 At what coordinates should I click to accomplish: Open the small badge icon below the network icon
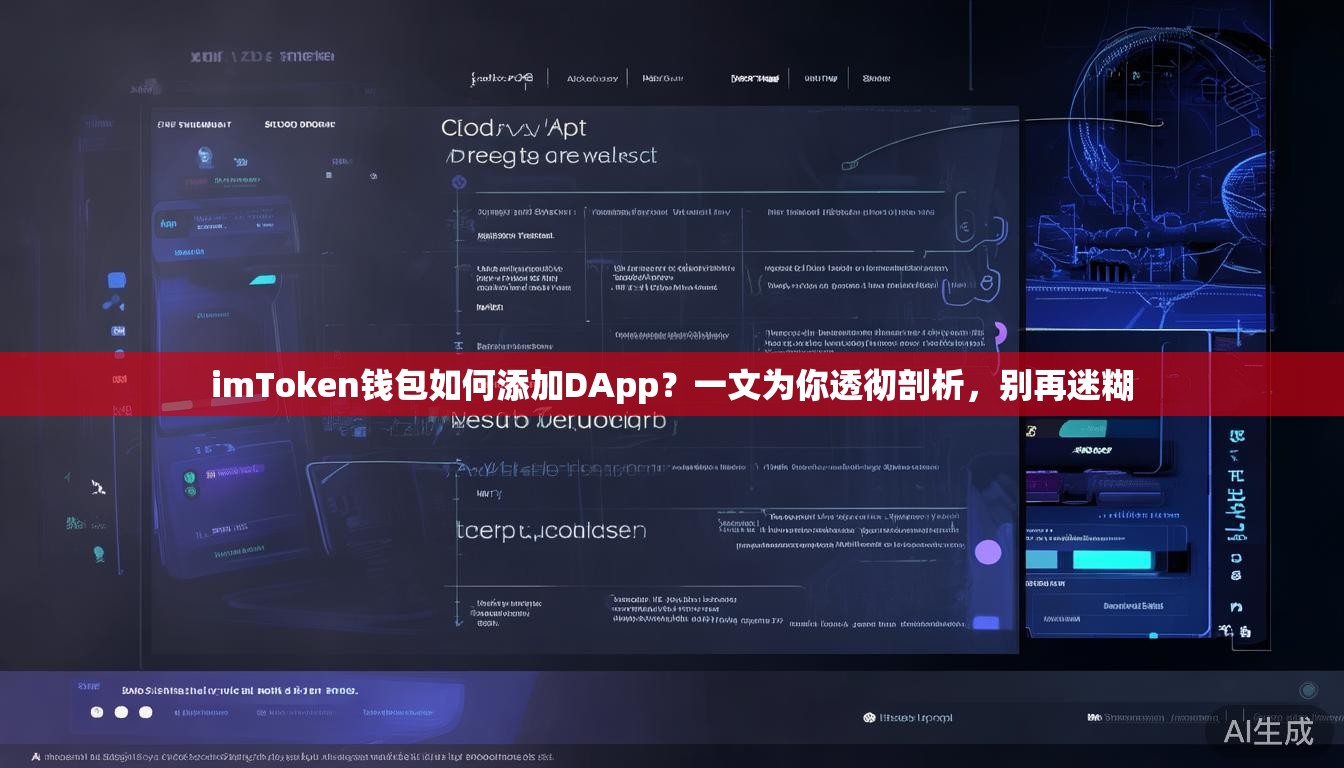pos(117,329)
